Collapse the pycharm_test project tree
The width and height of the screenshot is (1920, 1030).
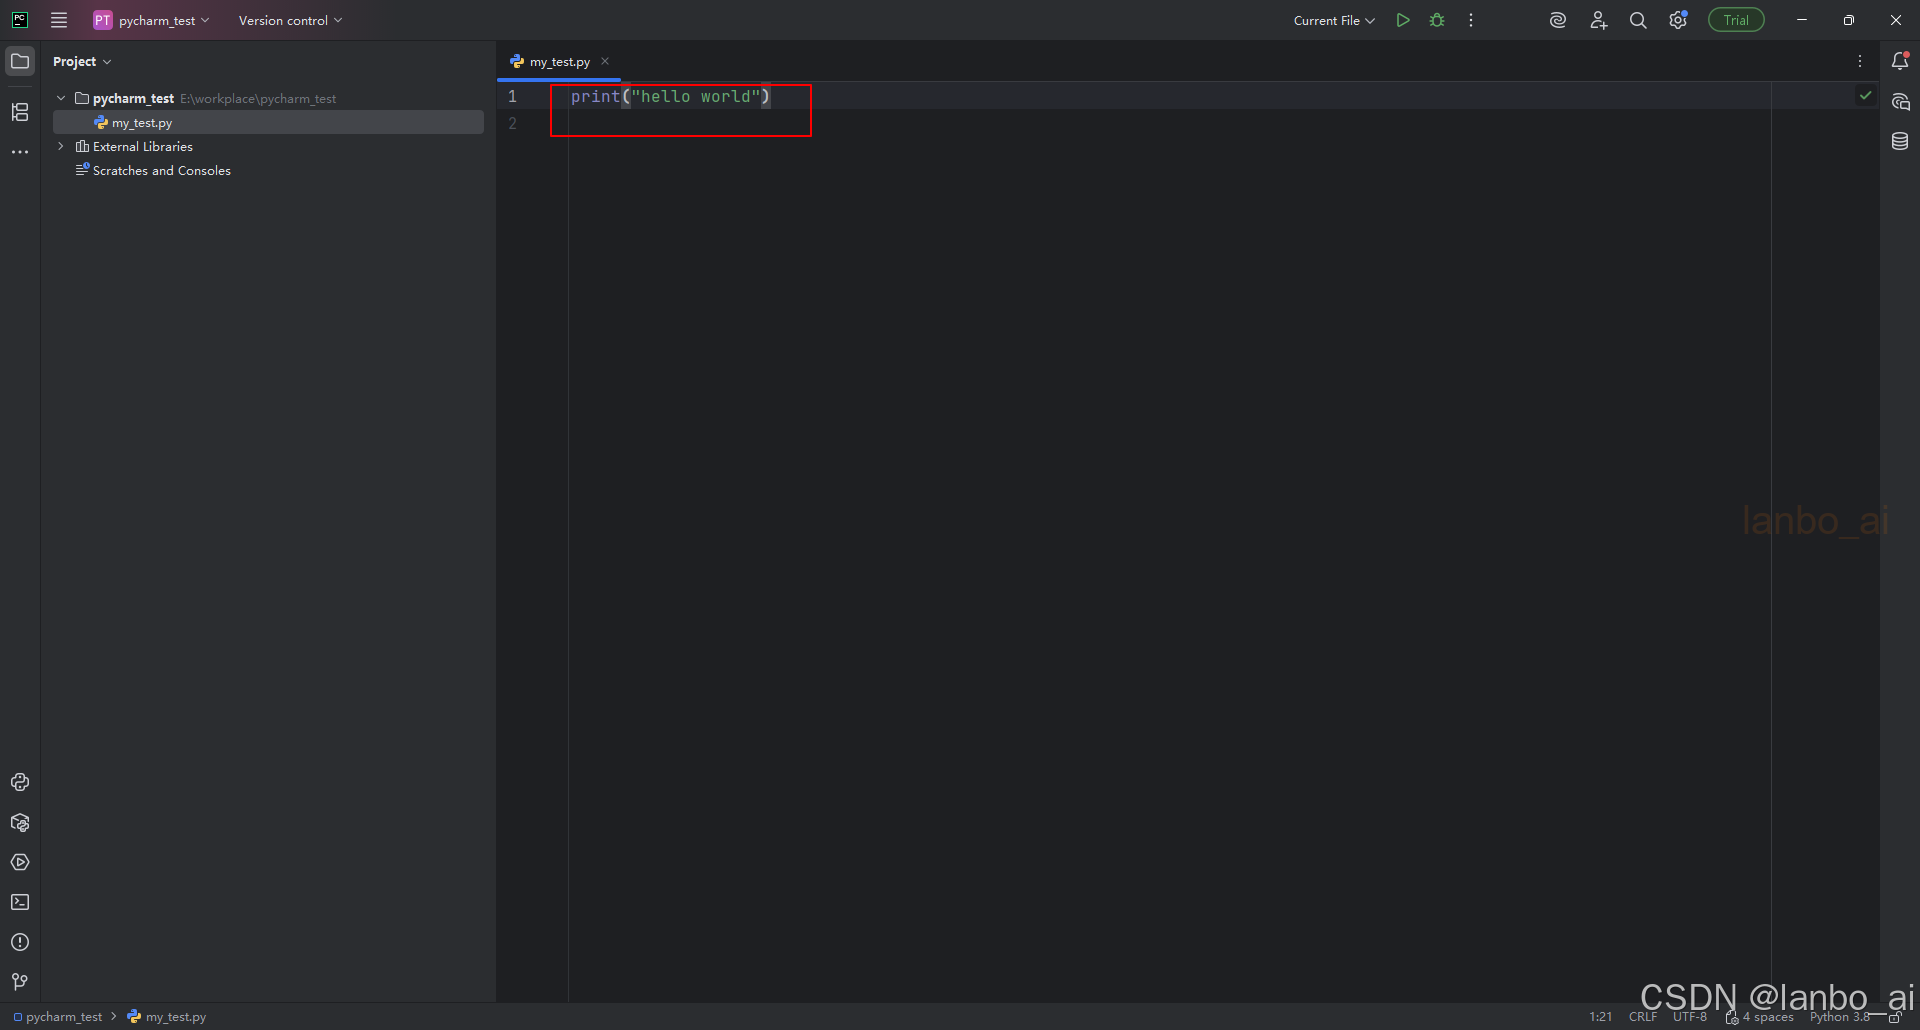click(x=60, y=97)
